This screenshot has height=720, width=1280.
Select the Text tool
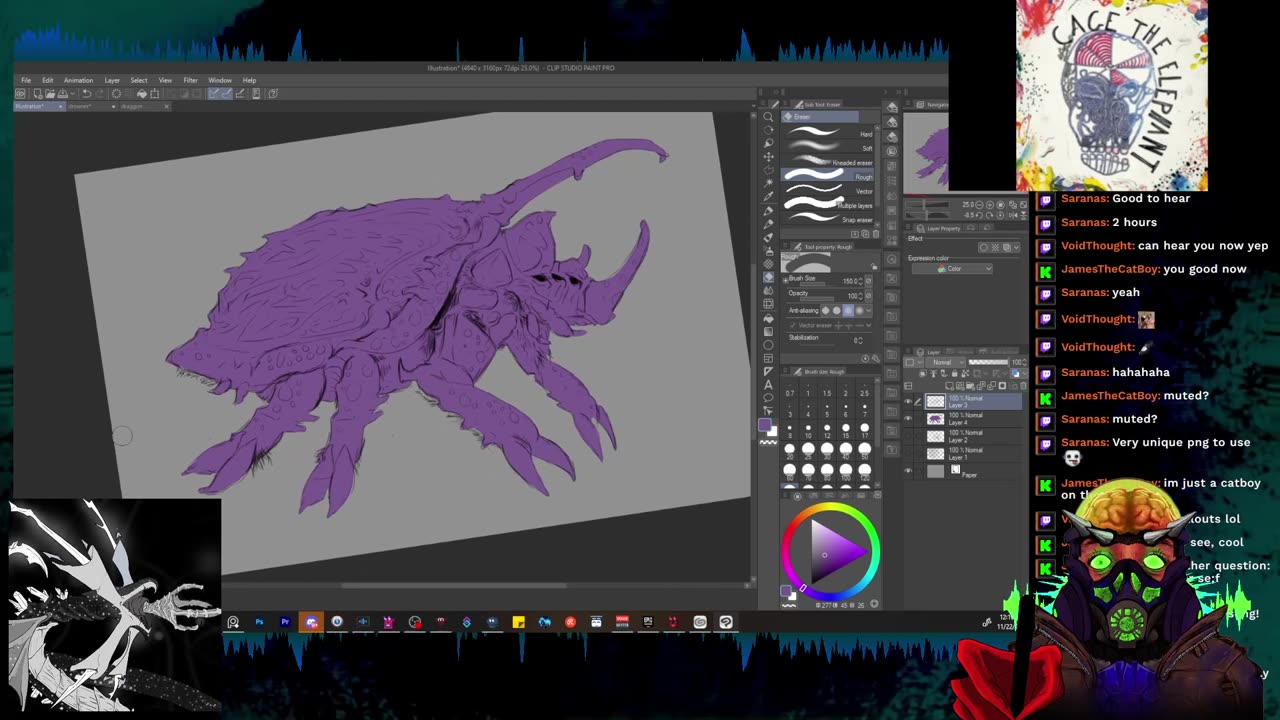[x=768, y=385]
